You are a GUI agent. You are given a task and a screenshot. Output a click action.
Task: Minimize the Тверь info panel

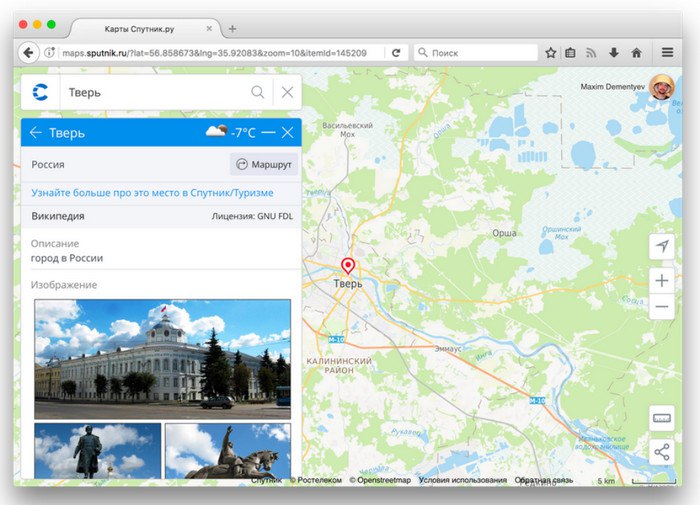268,132
